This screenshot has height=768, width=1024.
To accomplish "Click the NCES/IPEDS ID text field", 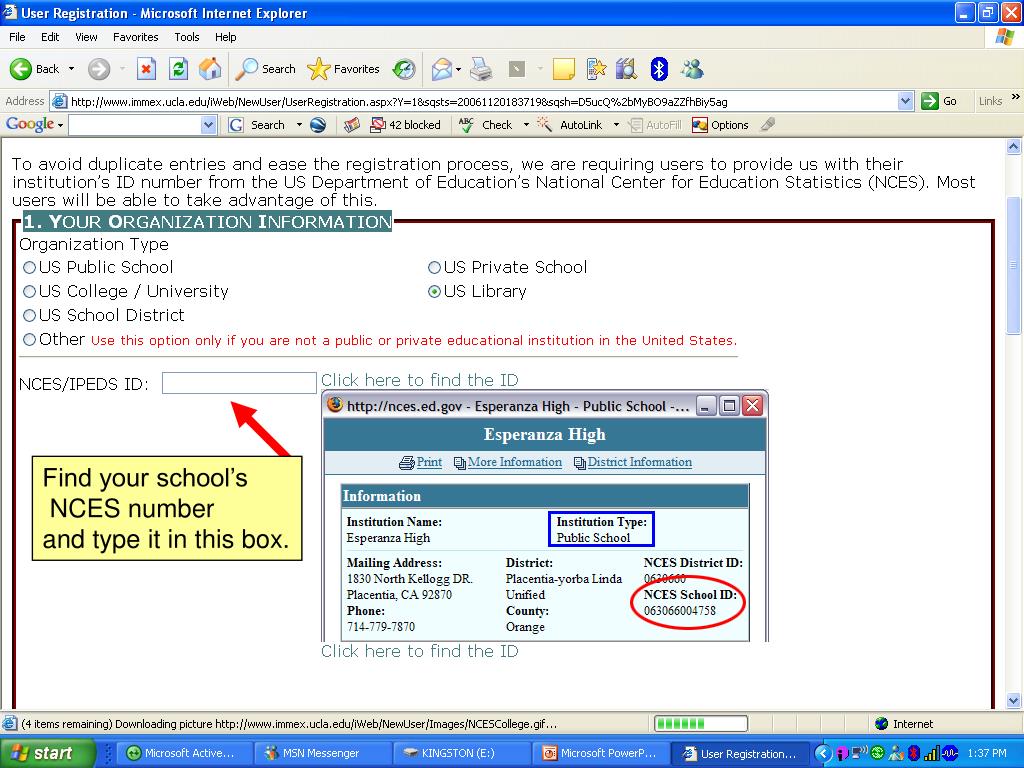I will pos(239,383).
